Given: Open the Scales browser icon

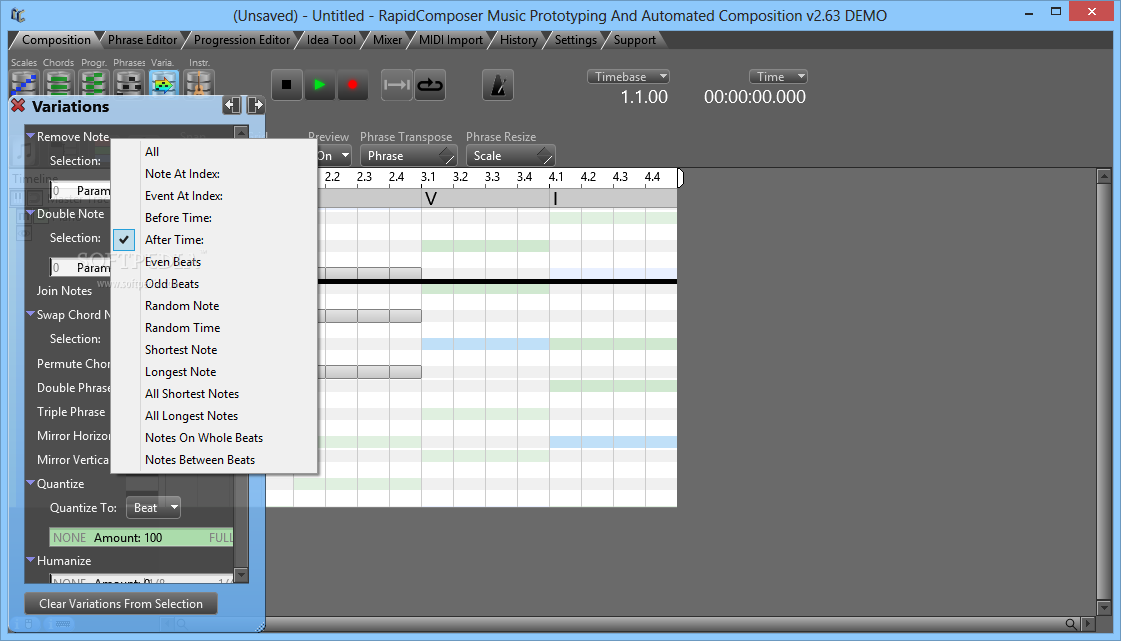Looking at the screenshot, I should [24, 84].
